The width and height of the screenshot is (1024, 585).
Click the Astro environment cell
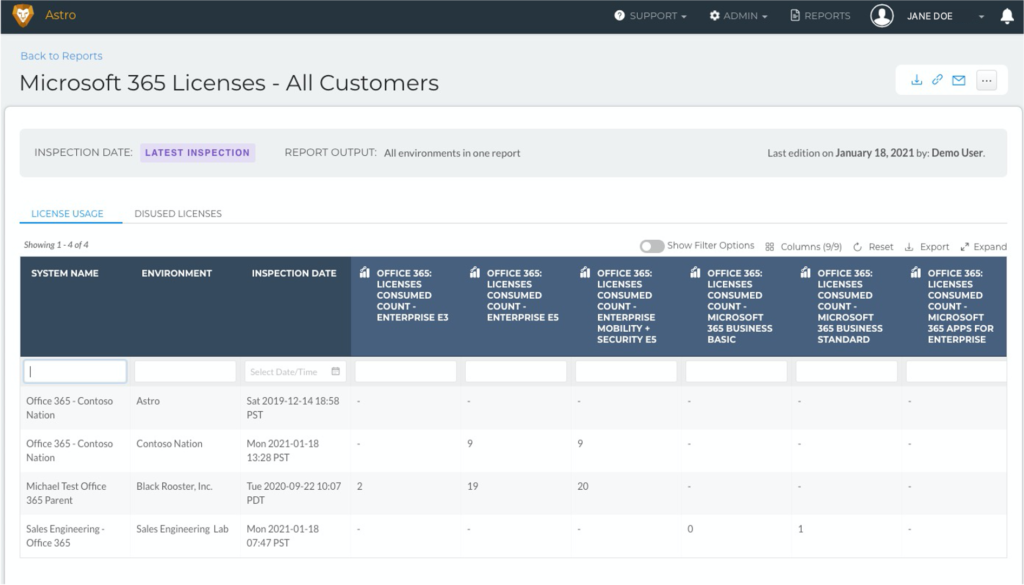pyautogui.click(x=148, y=401)
